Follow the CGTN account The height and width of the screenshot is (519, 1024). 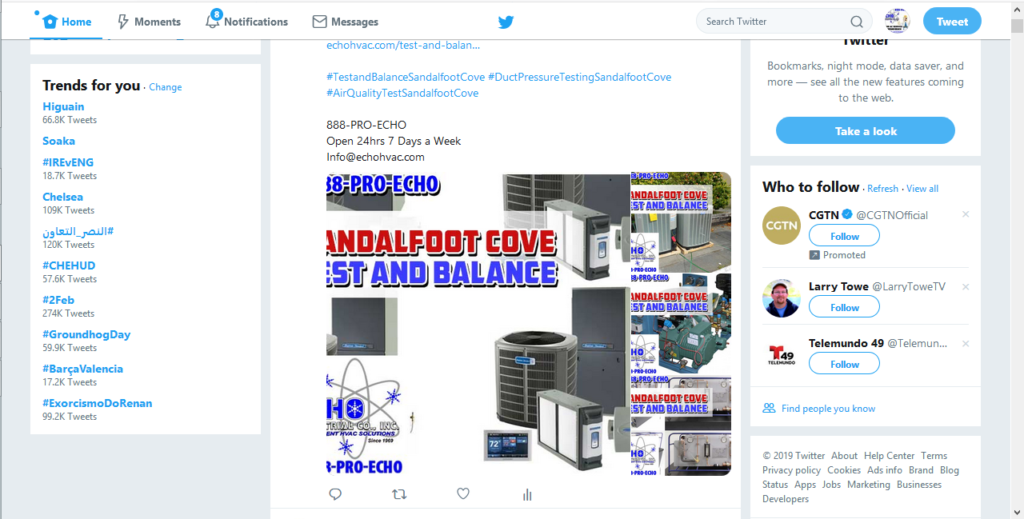(x=844, y=236)
